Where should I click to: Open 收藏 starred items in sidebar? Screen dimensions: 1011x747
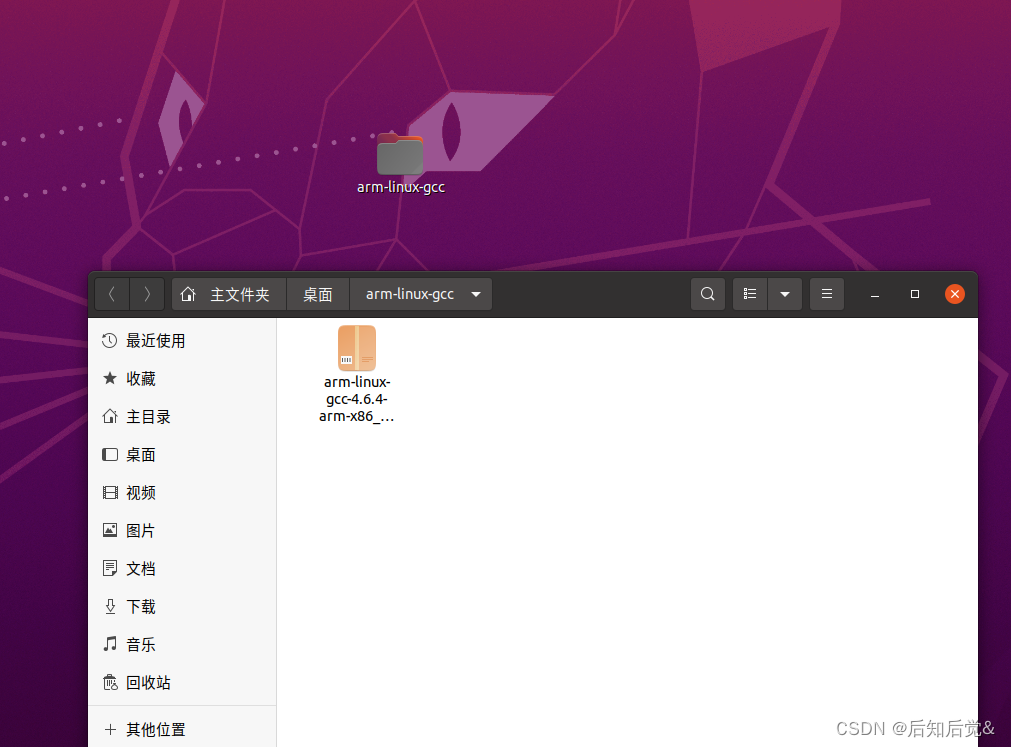point(182,378)
